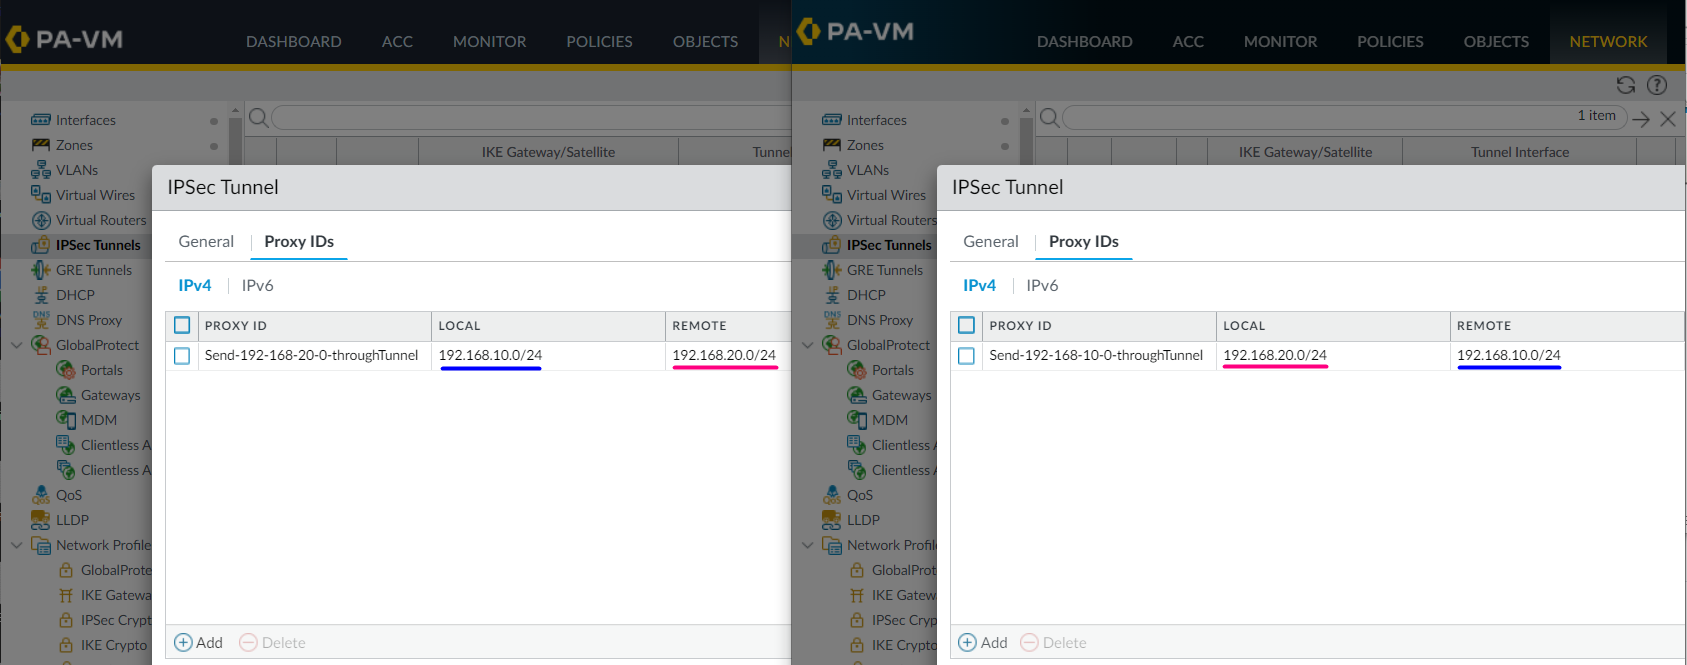
Task: Select IPSec Tunnels icon in left window
Action: click(41, 245)
